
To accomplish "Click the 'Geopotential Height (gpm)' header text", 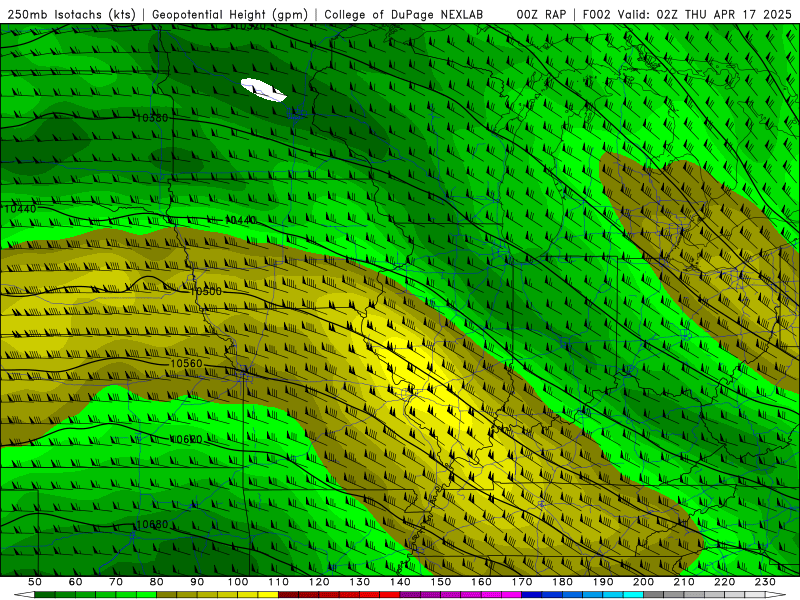I will [230, 15].
